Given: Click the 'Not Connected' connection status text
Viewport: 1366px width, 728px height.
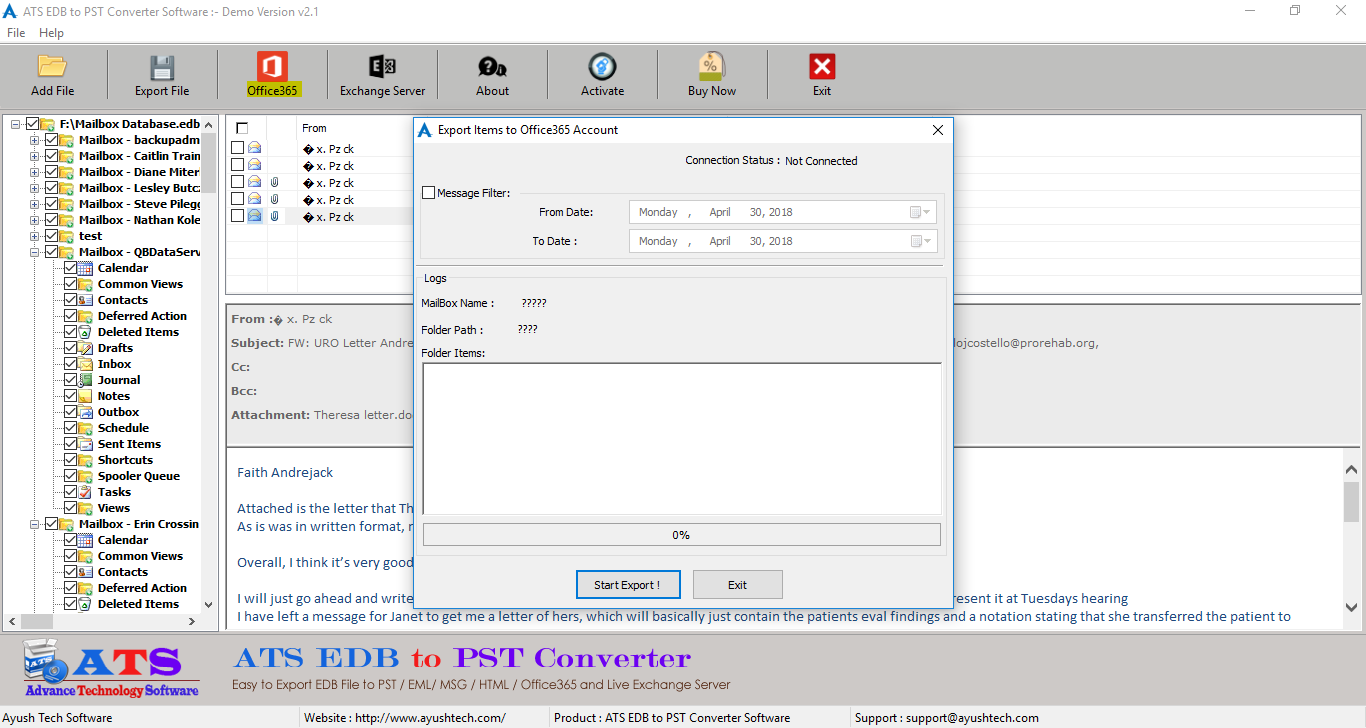Looking at the screenshot, I should point(821,161).
